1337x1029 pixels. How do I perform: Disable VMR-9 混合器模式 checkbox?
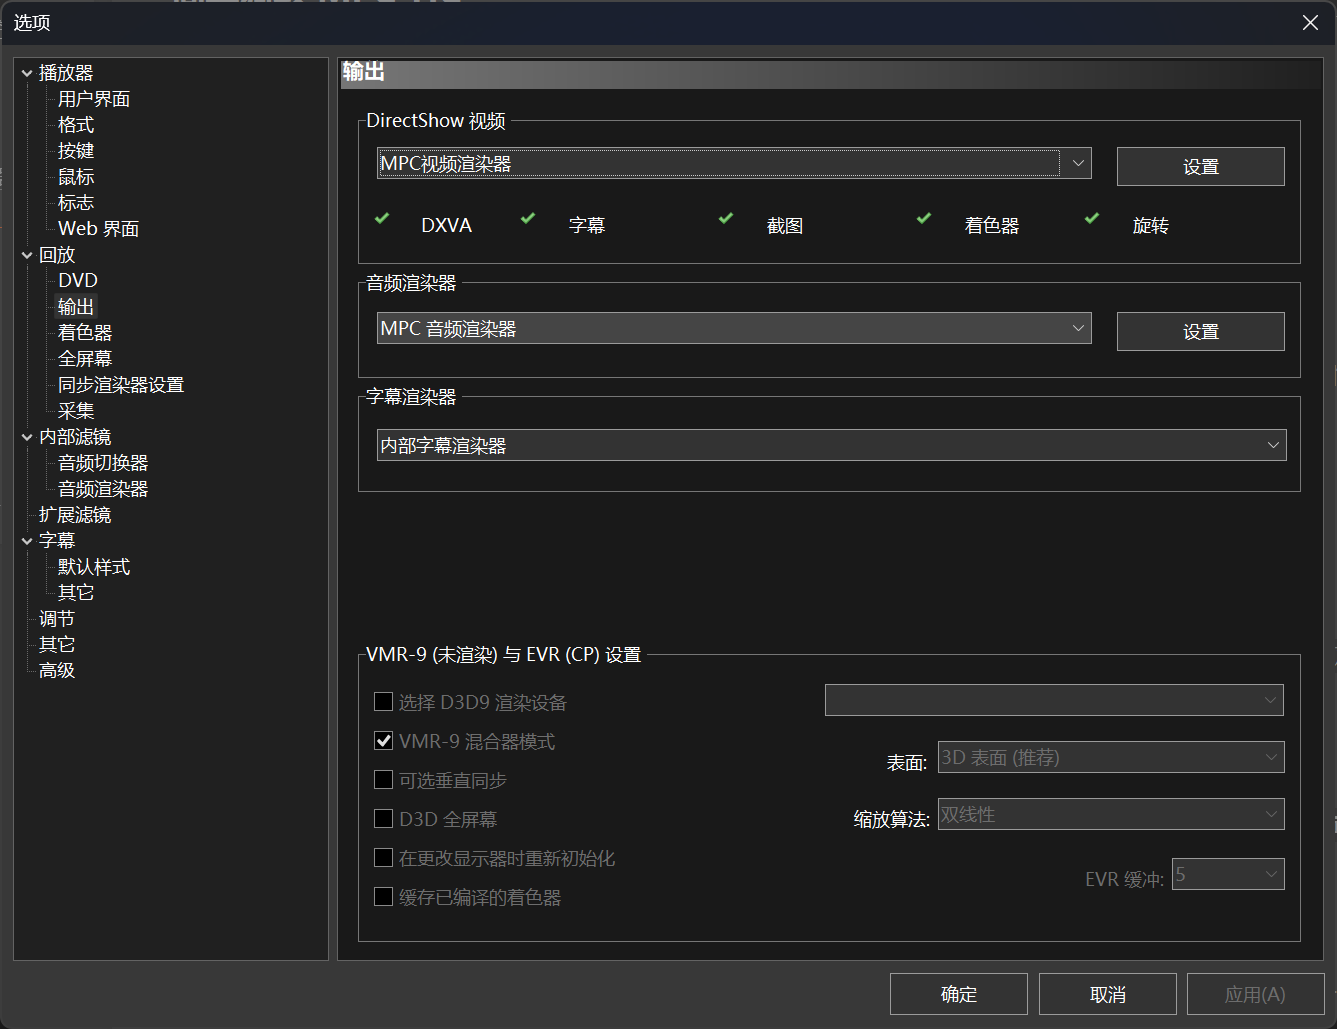[x=383, y=740]
